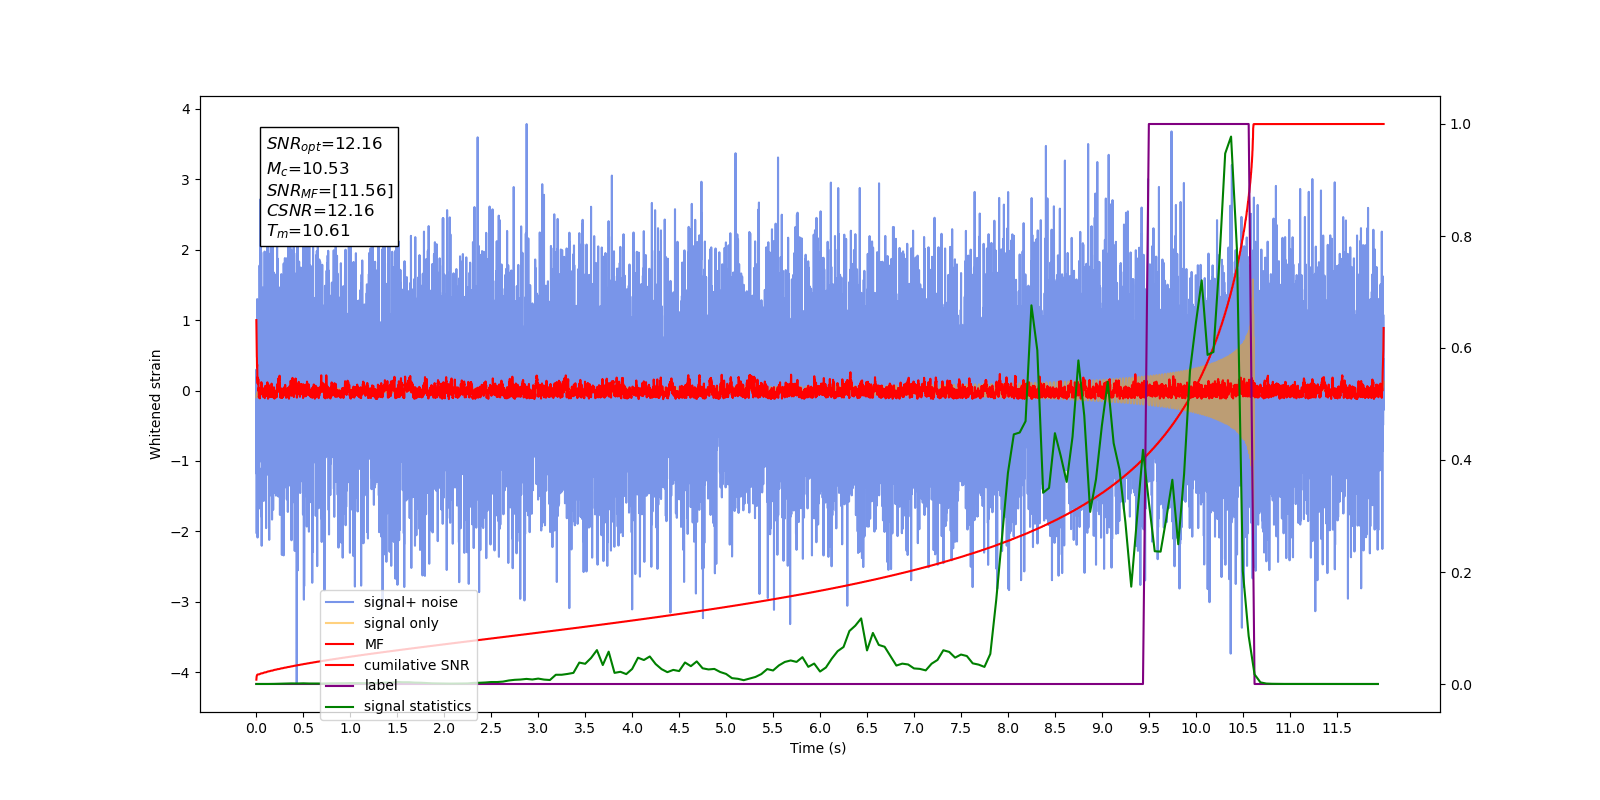Click the 1.5 tick on the time axis

click(x=397, y=728)
